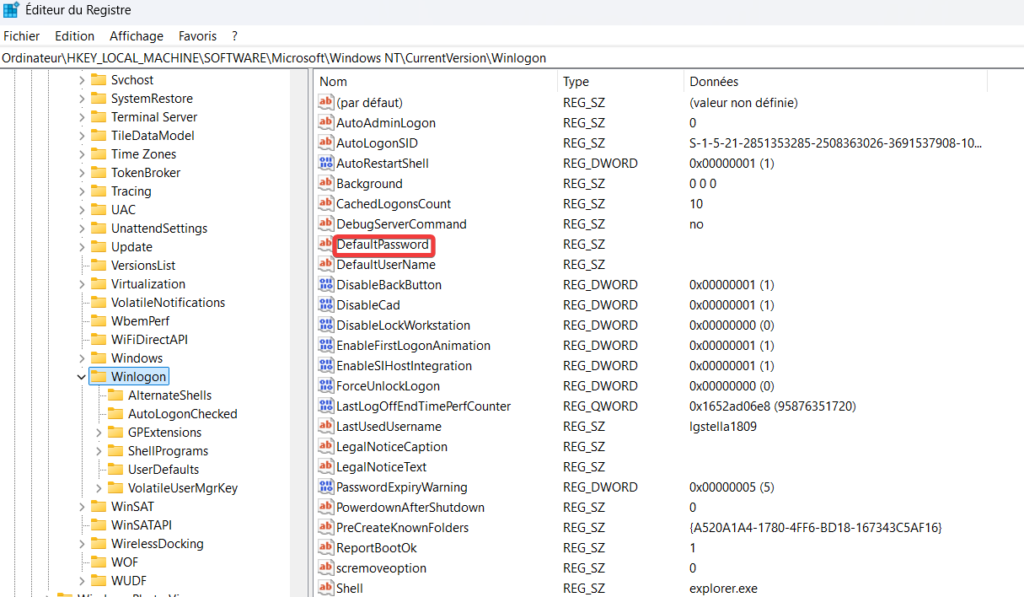Viewport: 1024px width, 597px height.
Task: Open the Edition menu
Action: 74,36
